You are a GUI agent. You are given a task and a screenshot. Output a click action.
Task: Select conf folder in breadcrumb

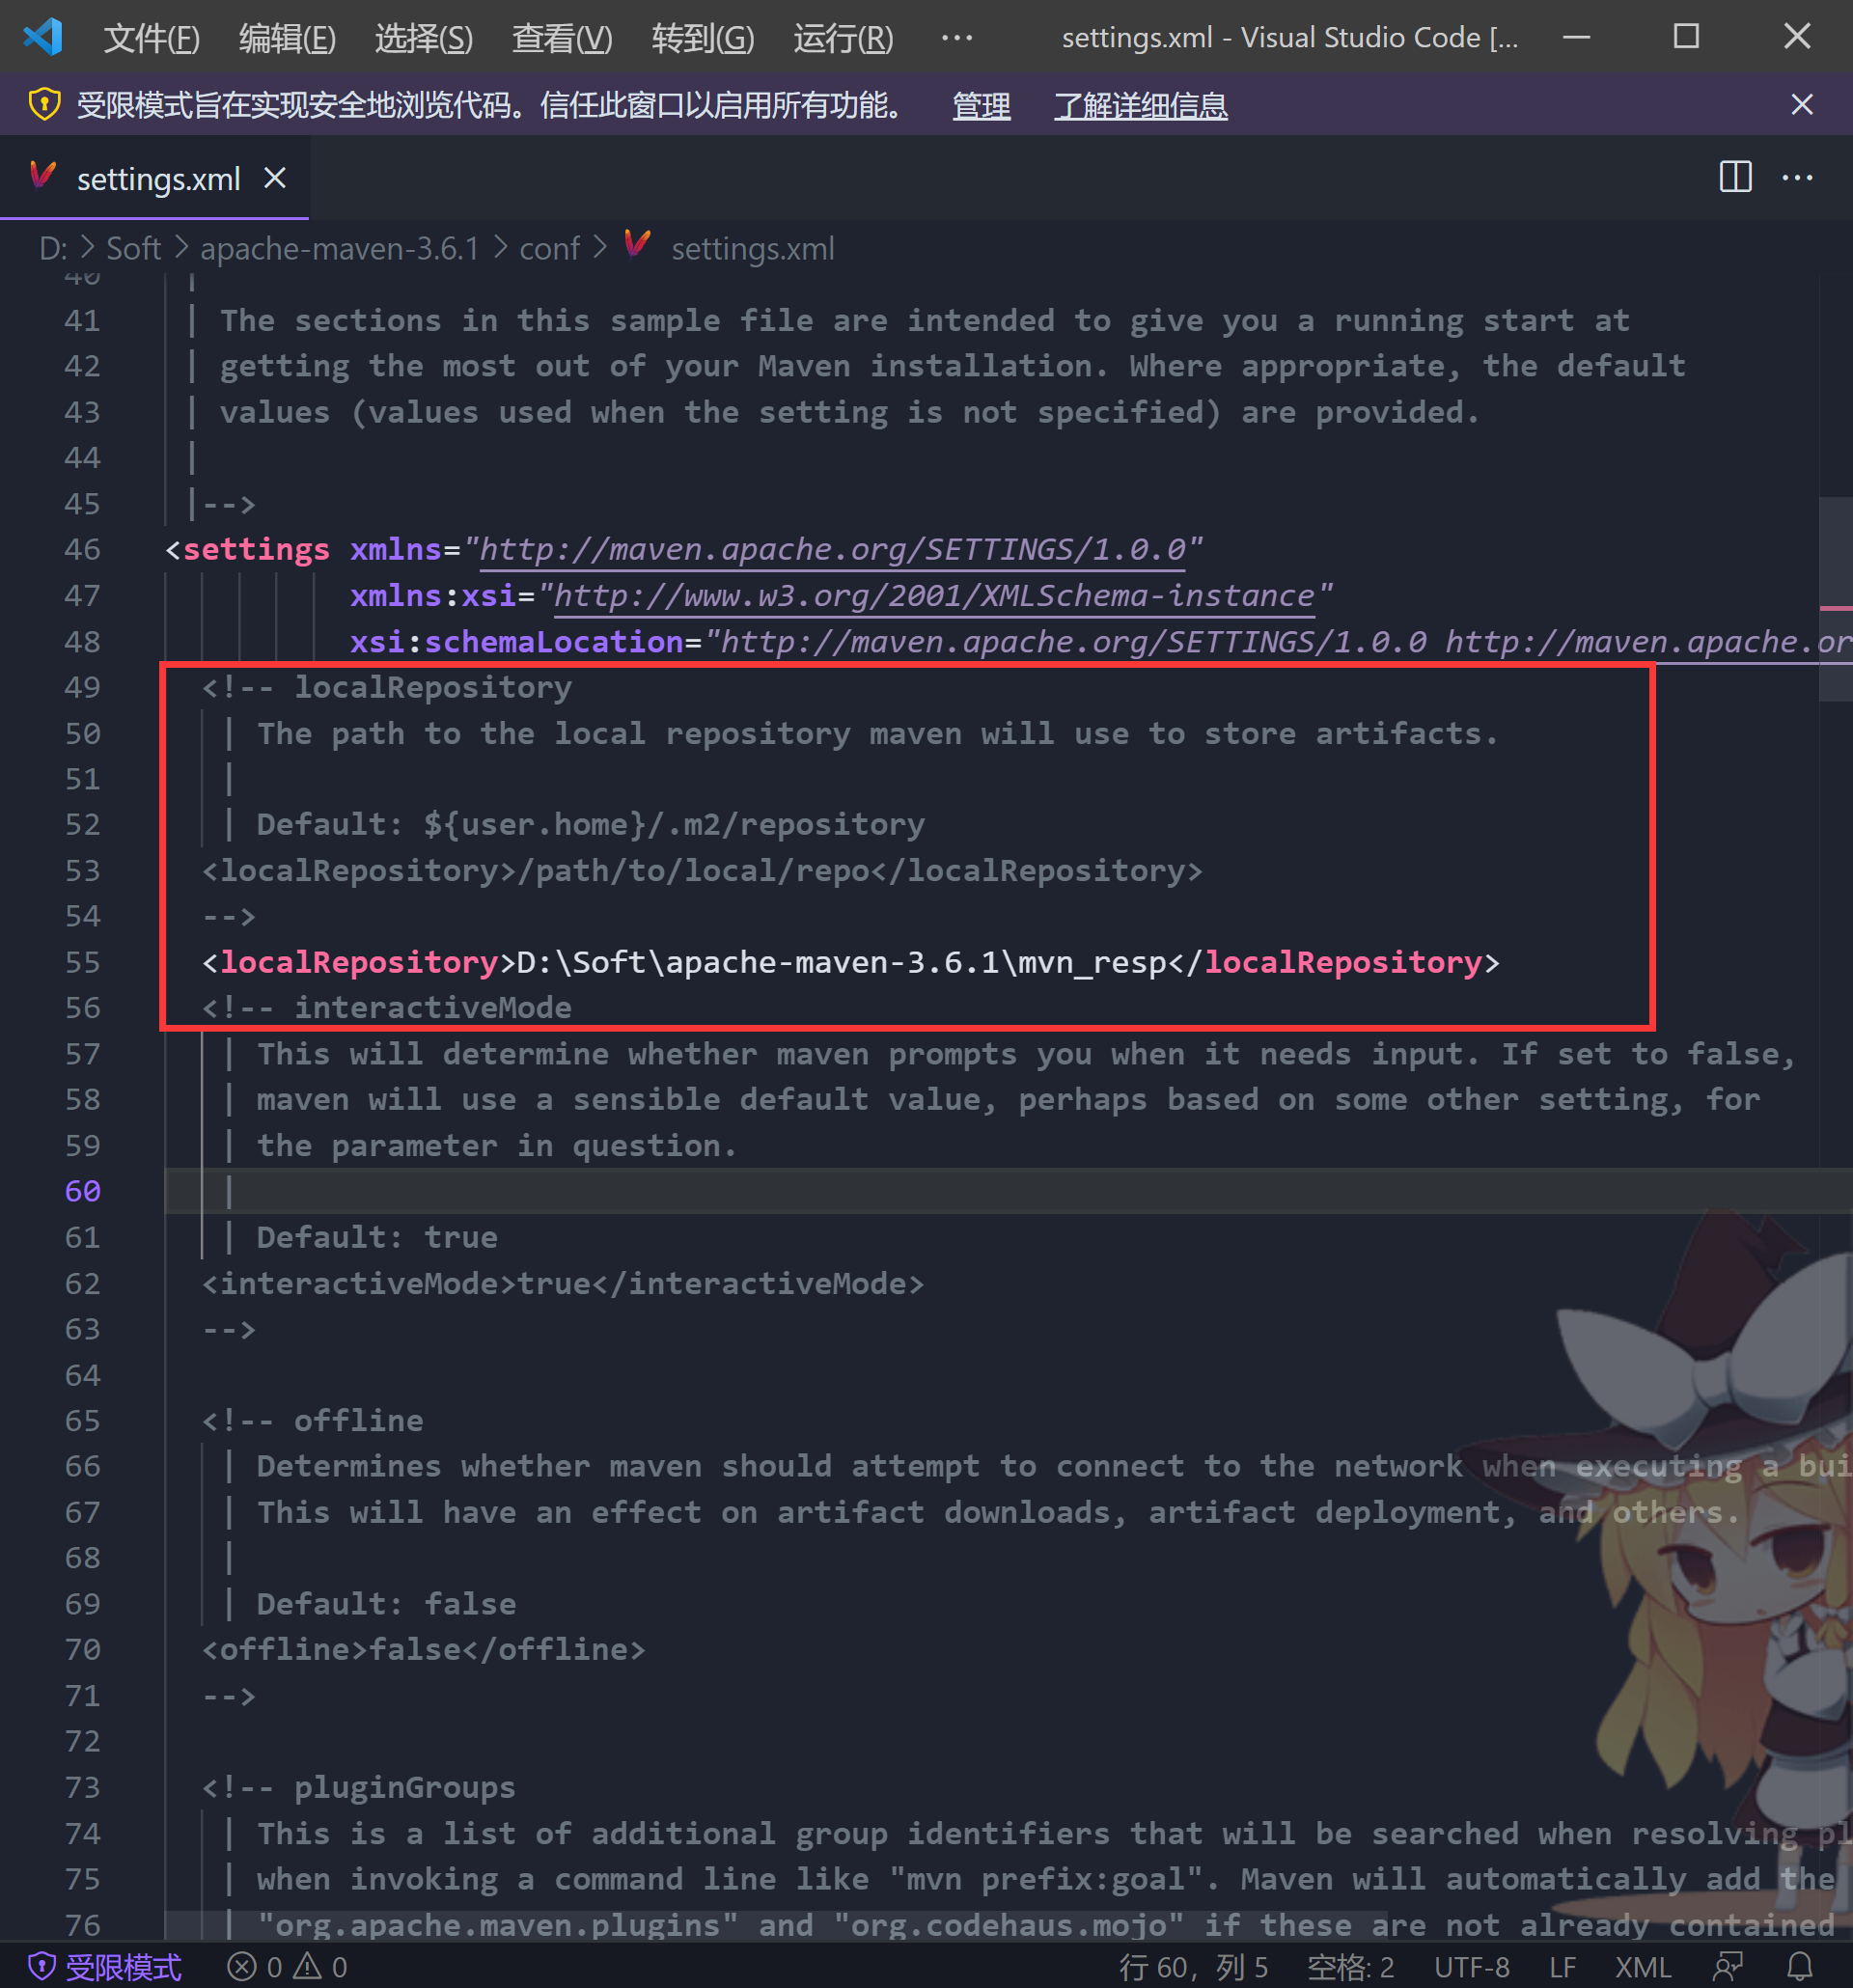pyautogui.click(x=549, y=248)
